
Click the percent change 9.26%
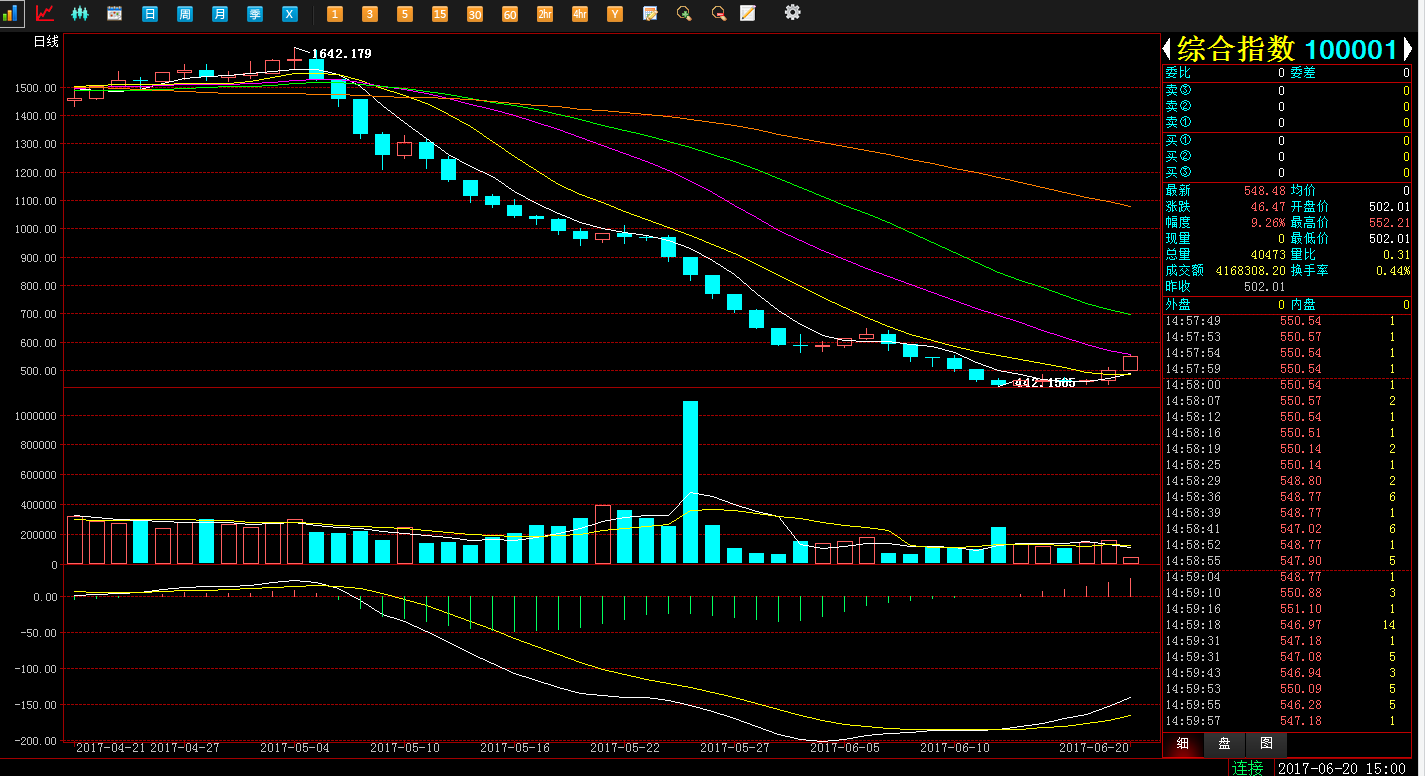[x=1268, y=222]
